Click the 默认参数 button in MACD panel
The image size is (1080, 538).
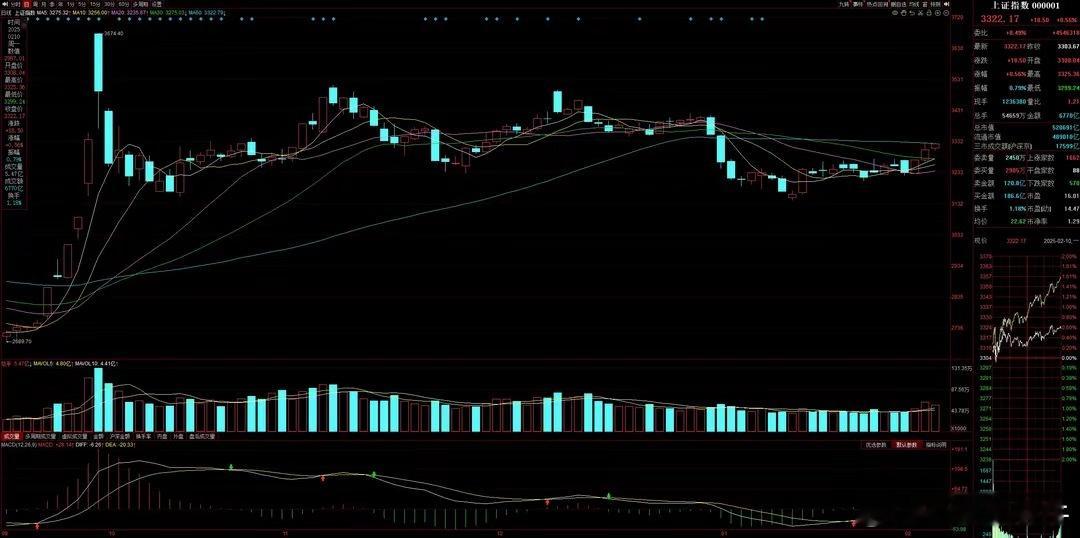pyautogui.click(x=907, y=445)
